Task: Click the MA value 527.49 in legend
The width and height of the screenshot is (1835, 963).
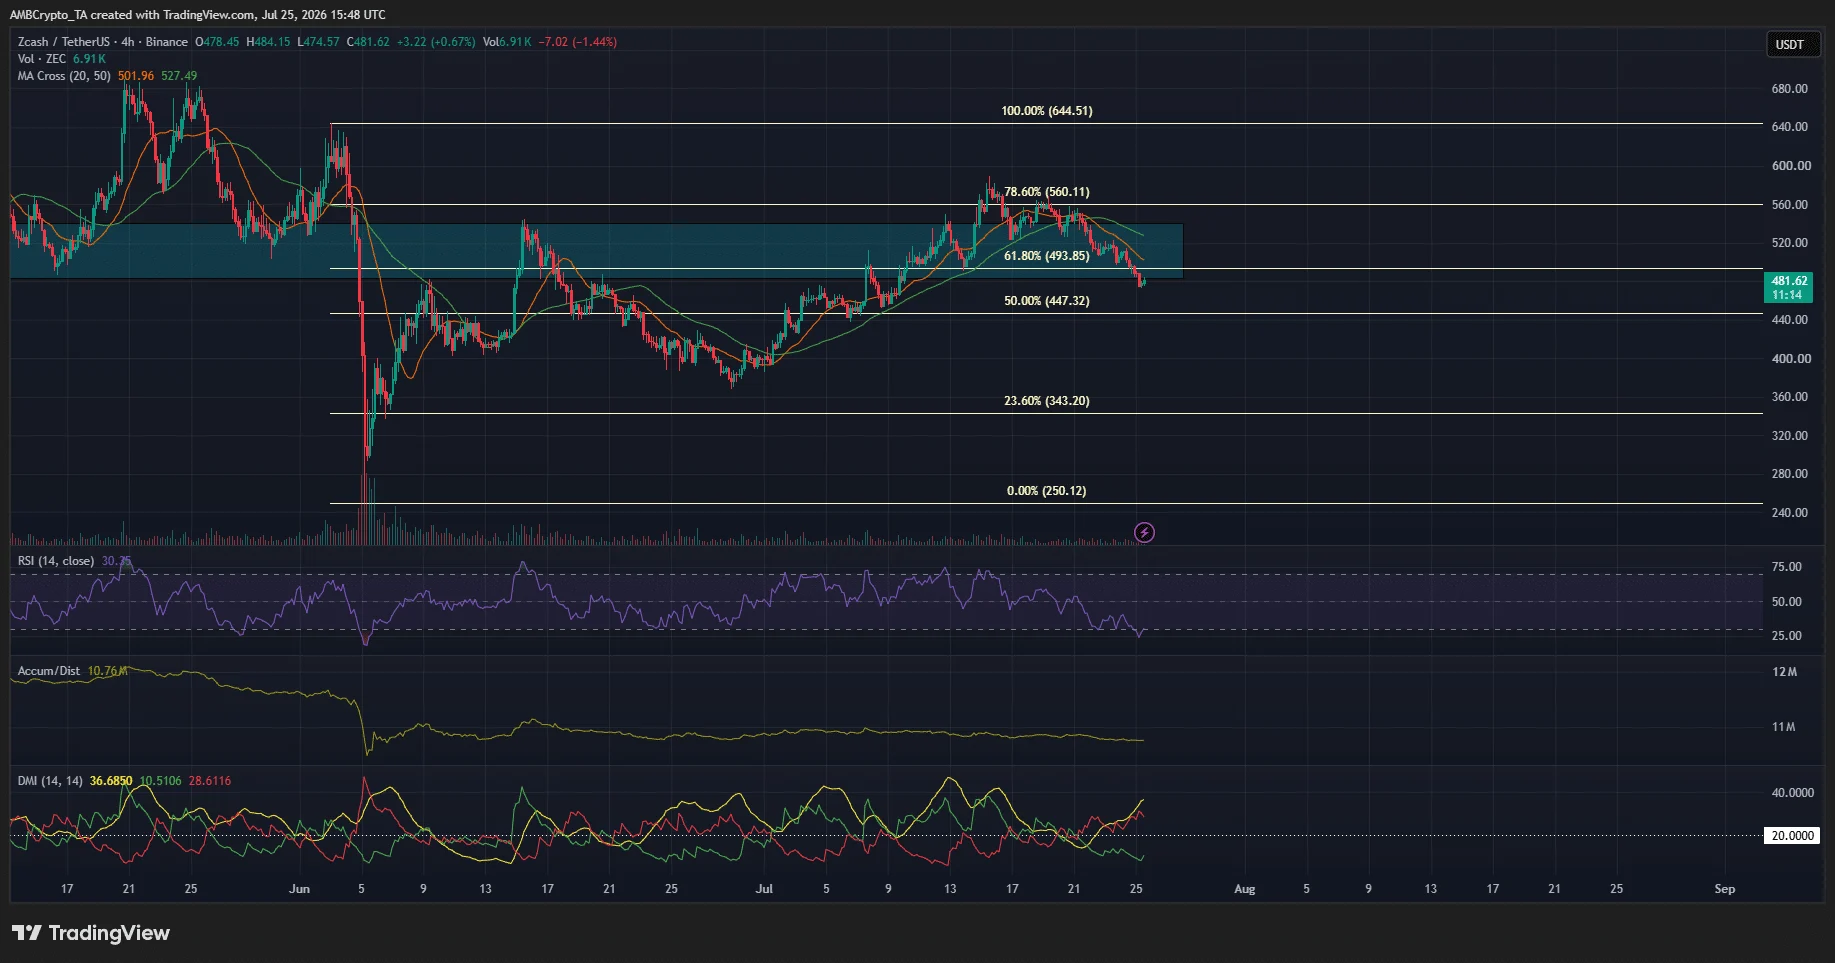Action: pyautogui.click(x=179, y=76)
